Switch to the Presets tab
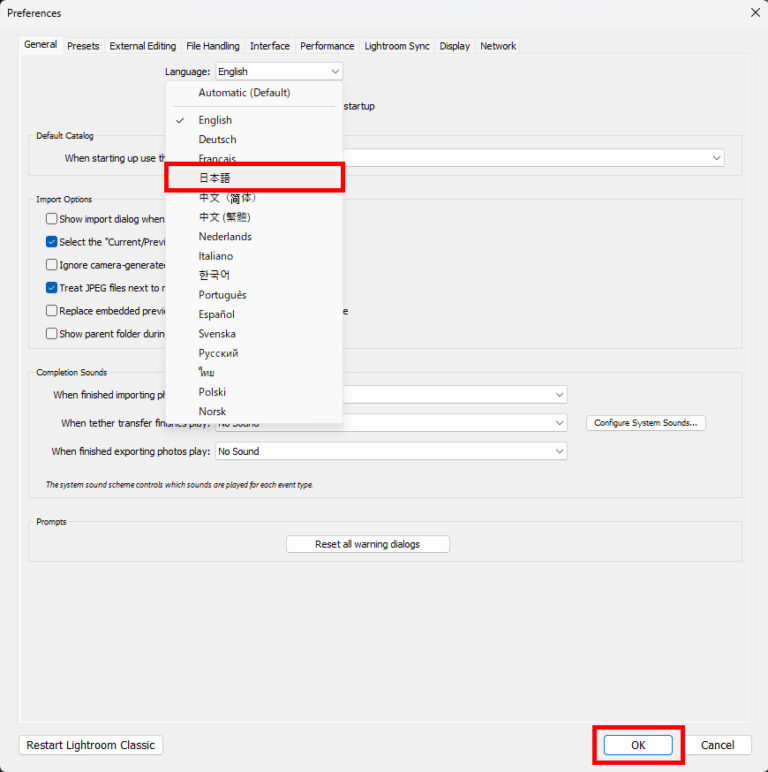The width and height of the screenshot is (768, 772). [x=83, y=46]
